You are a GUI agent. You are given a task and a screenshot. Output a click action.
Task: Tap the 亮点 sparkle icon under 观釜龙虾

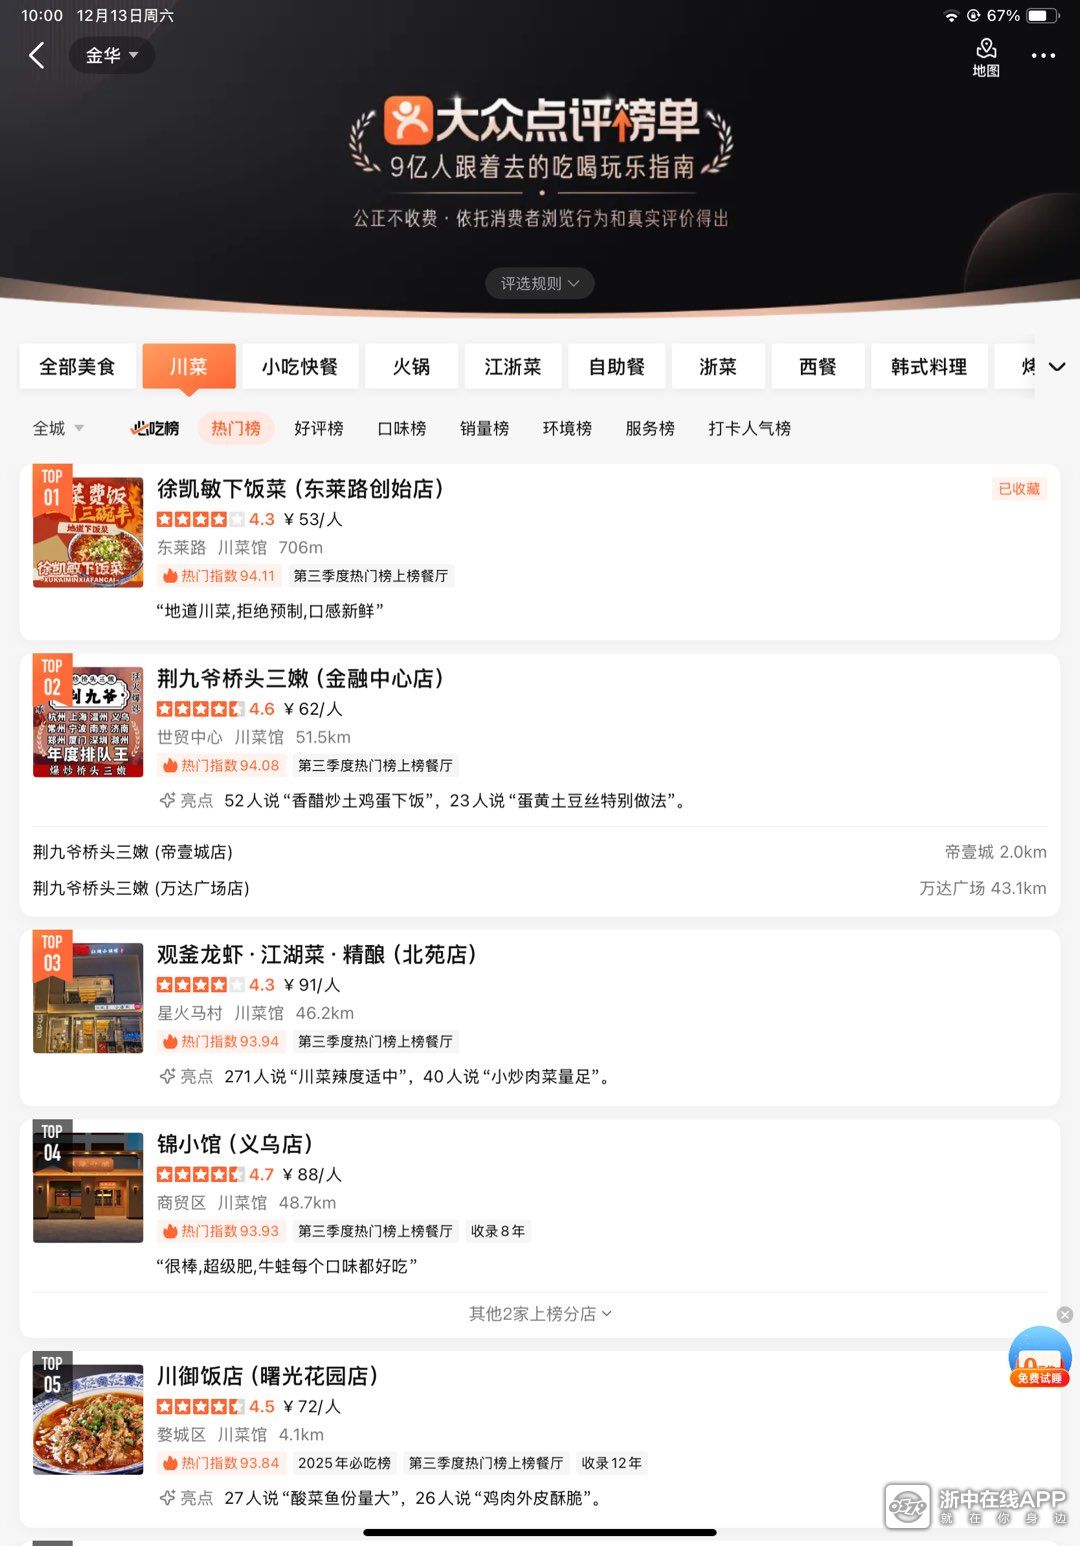click(x=168, y=1076)
